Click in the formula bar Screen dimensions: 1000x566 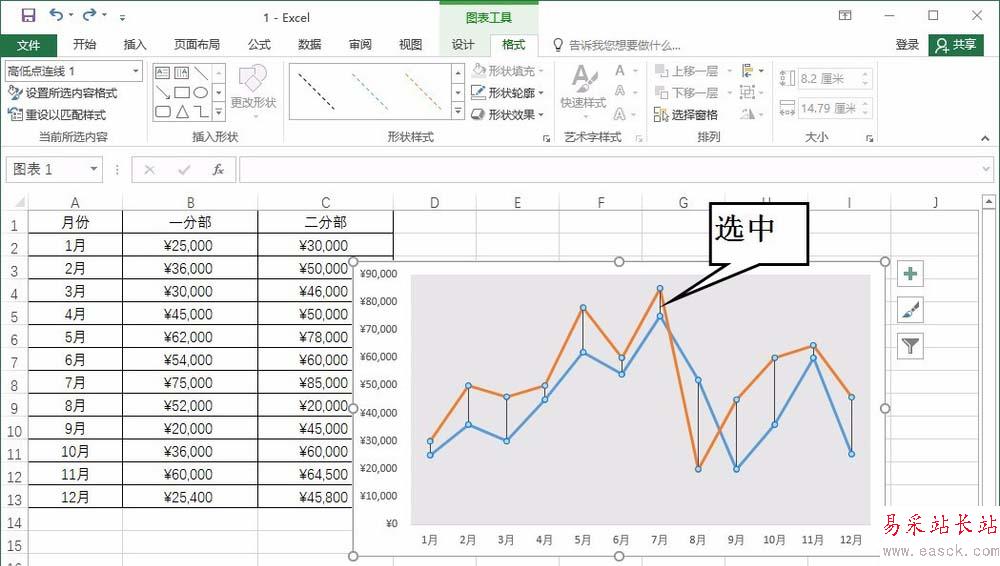tap(609, 170)
